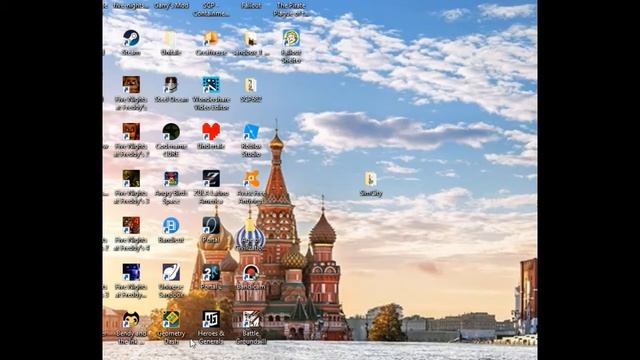Select the shortcut with soldier icon next to Wondershare
This screenshot has width=640, height=360.
click(x=171, y=85)
